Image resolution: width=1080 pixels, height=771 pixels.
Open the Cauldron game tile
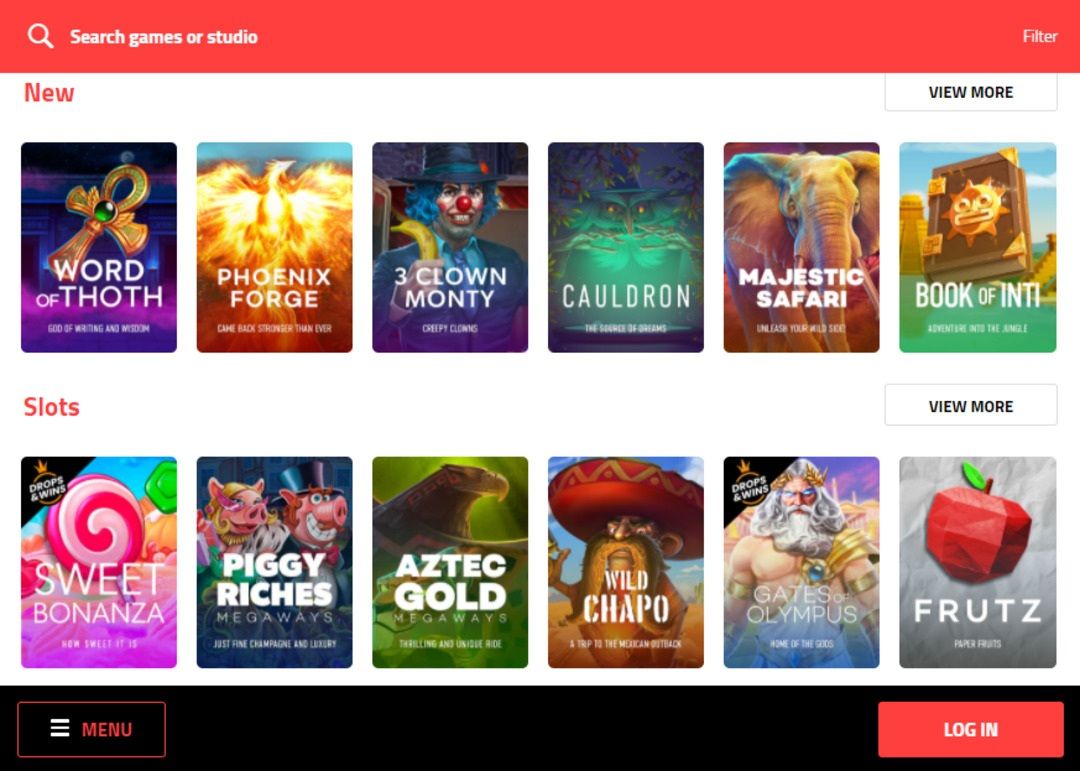coord(626,247)
